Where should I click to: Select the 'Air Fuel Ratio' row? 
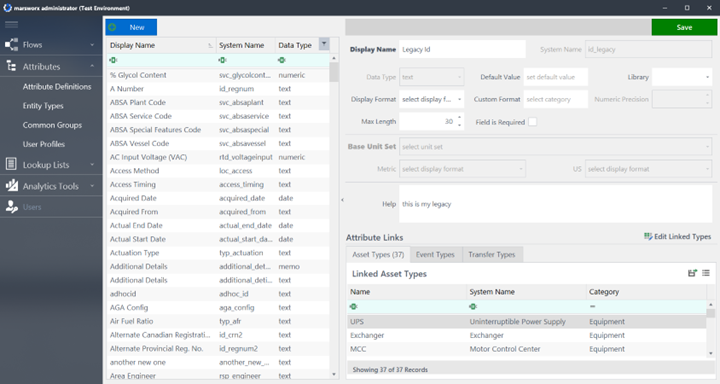[218, 321]
